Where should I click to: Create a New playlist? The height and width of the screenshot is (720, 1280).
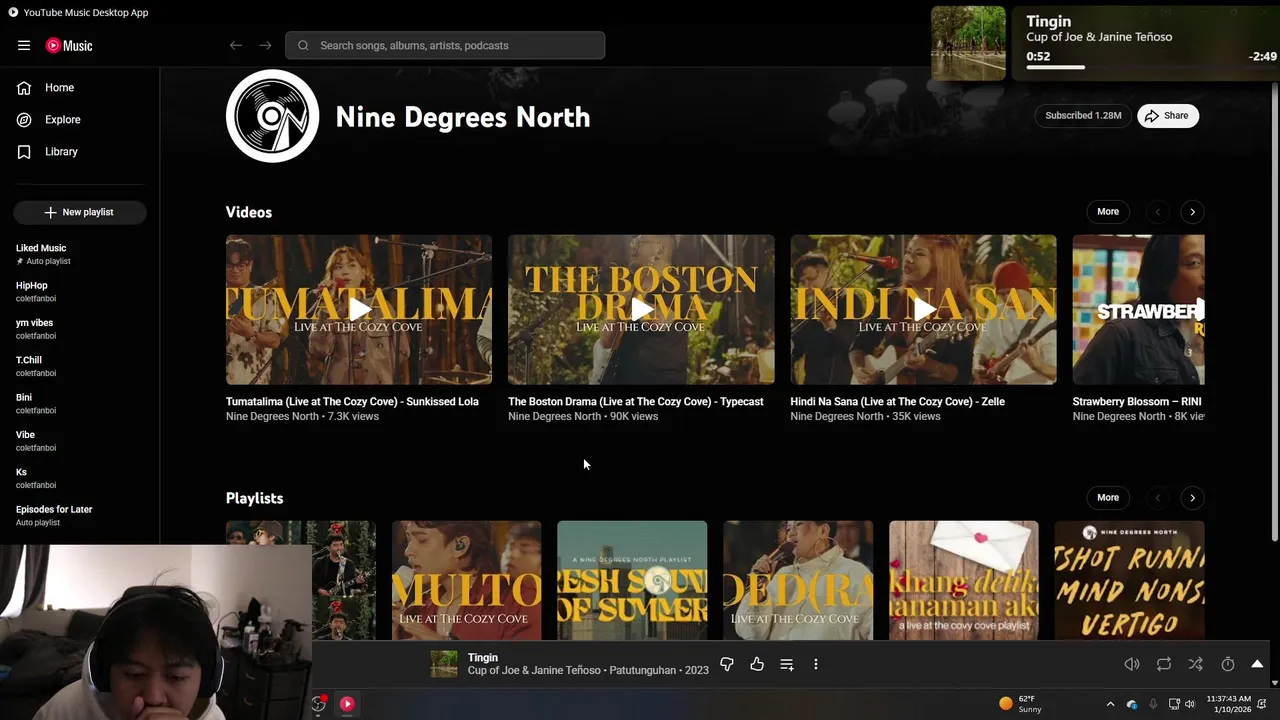coord(80,212)
